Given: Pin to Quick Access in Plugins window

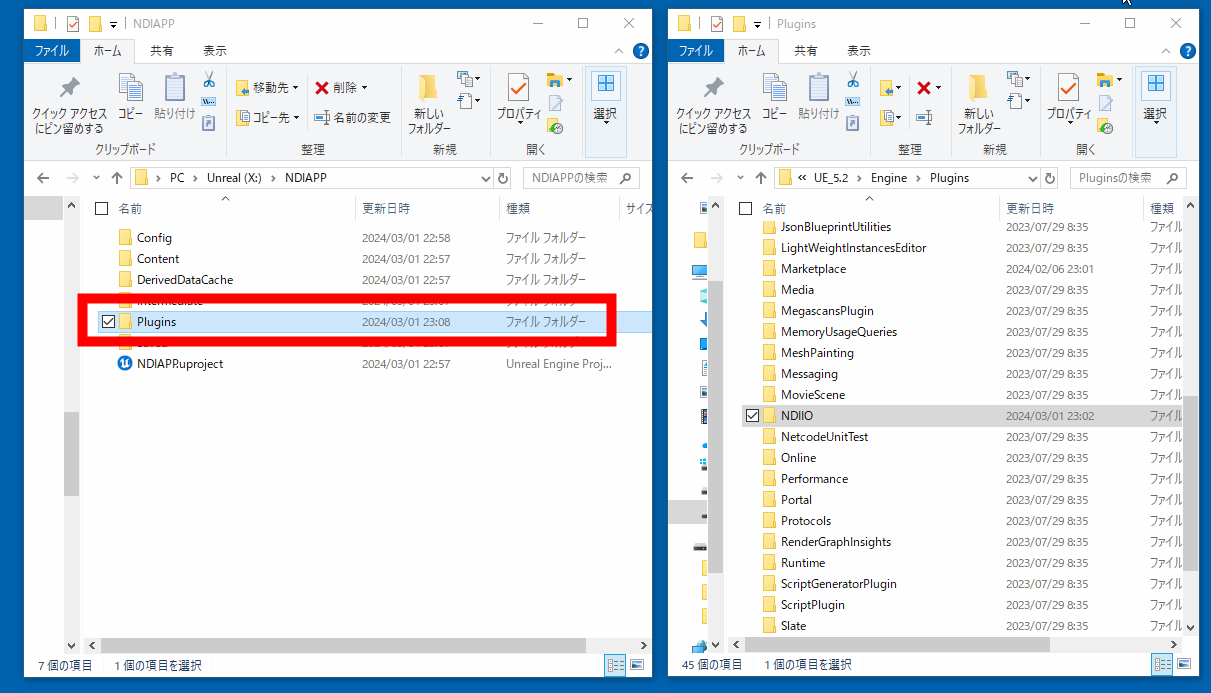Looking at the screenshot, I should point(713,103).
